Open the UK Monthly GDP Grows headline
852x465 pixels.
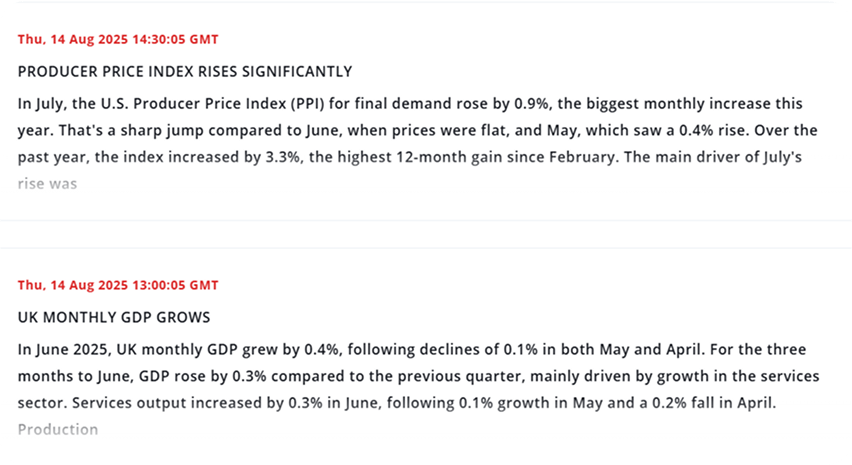click(x=114, y=317)
